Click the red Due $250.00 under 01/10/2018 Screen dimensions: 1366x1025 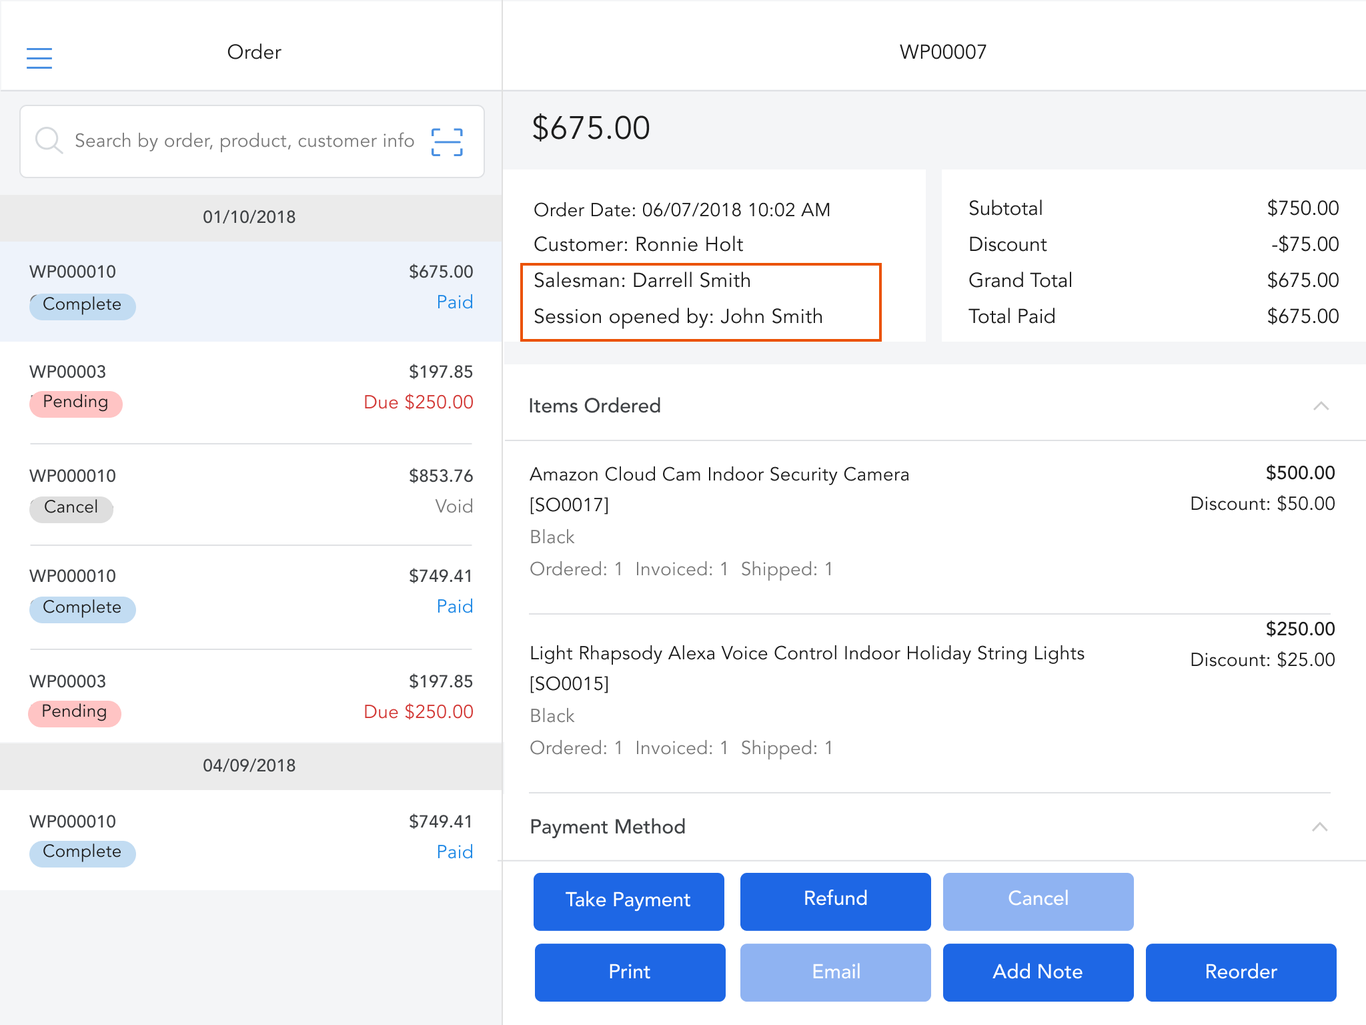point(418,403)
